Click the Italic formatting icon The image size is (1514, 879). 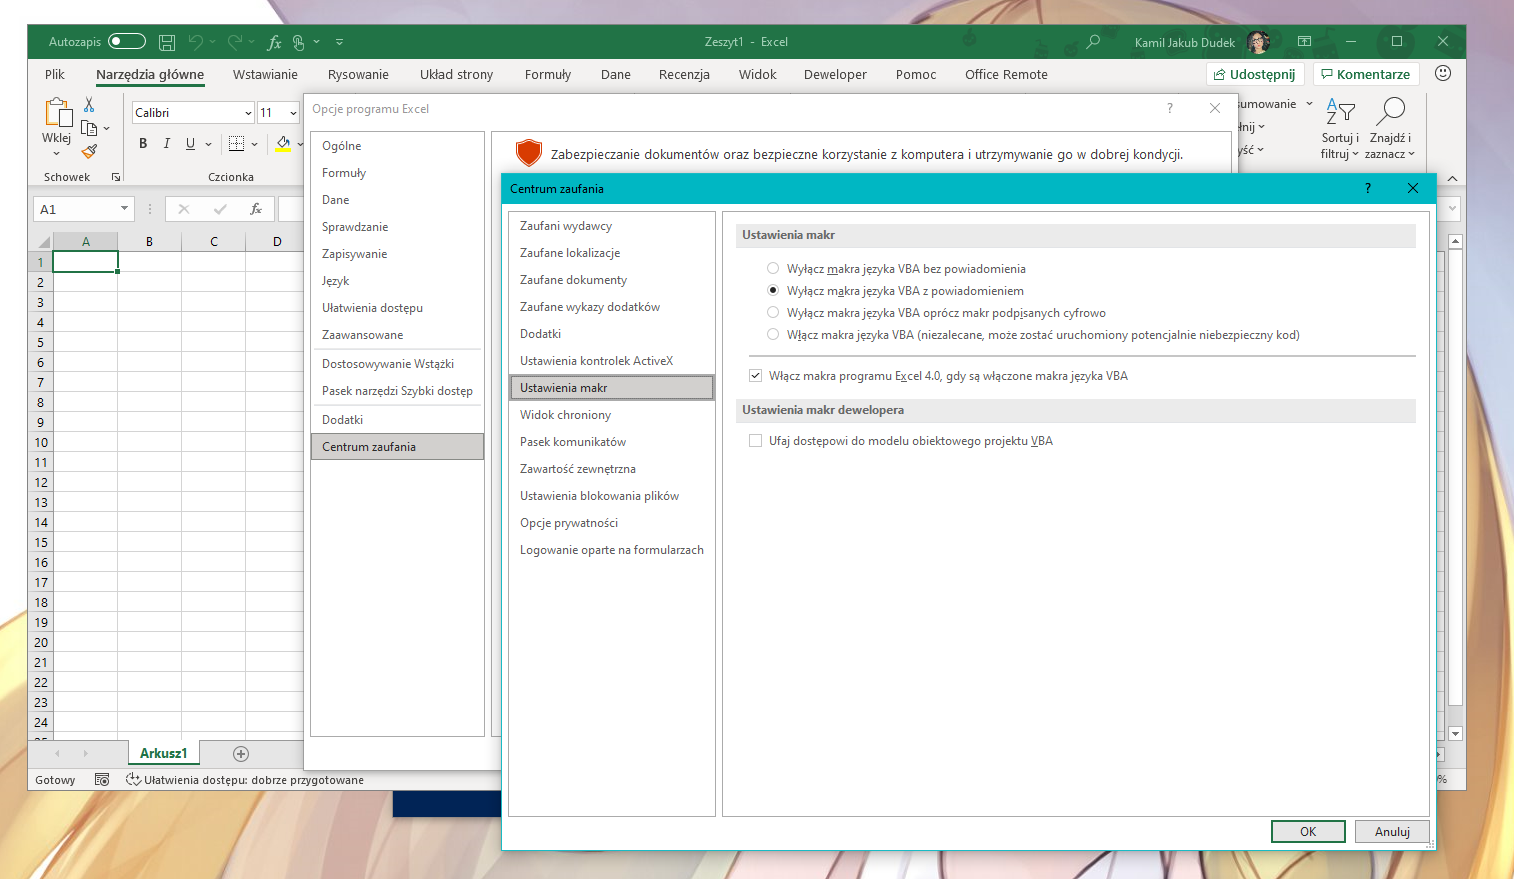pos(167,144)
